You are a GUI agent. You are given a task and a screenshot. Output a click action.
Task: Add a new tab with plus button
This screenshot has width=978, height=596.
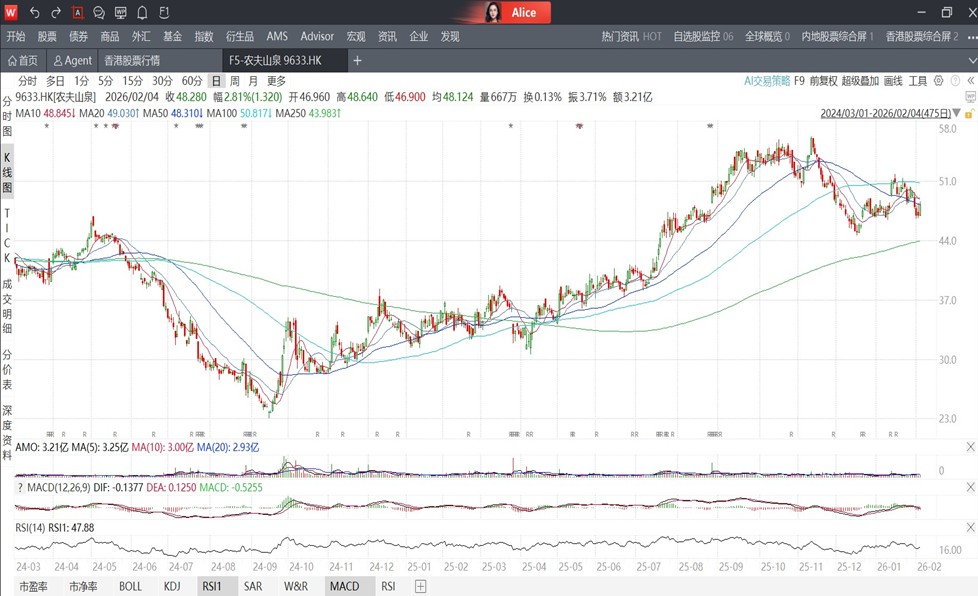[x=357, y=61]
